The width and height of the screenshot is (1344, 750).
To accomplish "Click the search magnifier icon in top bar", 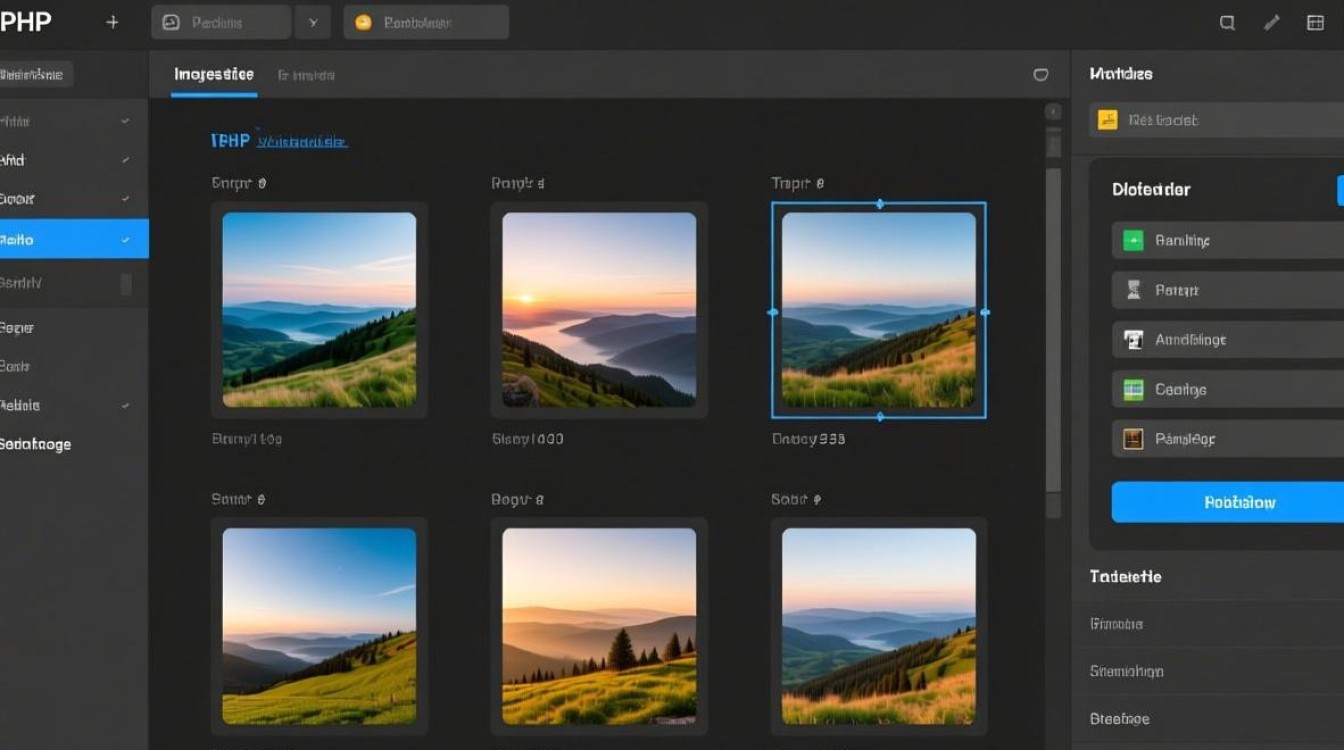I will [x=1227, y=22].
